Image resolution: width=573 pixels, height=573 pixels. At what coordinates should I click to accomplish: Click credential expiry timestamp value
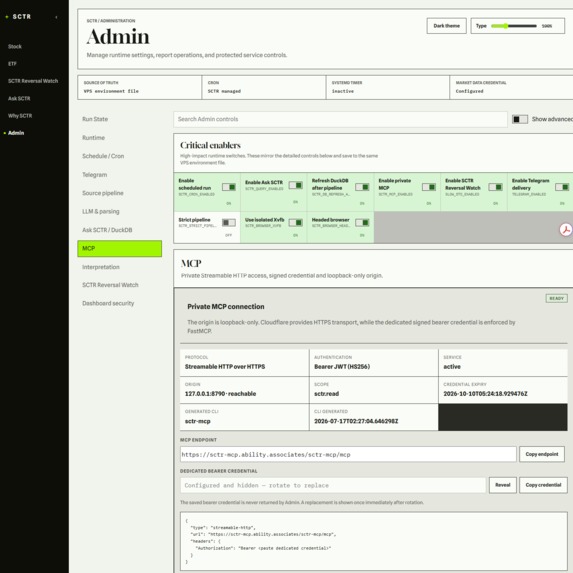pos(485,394)
